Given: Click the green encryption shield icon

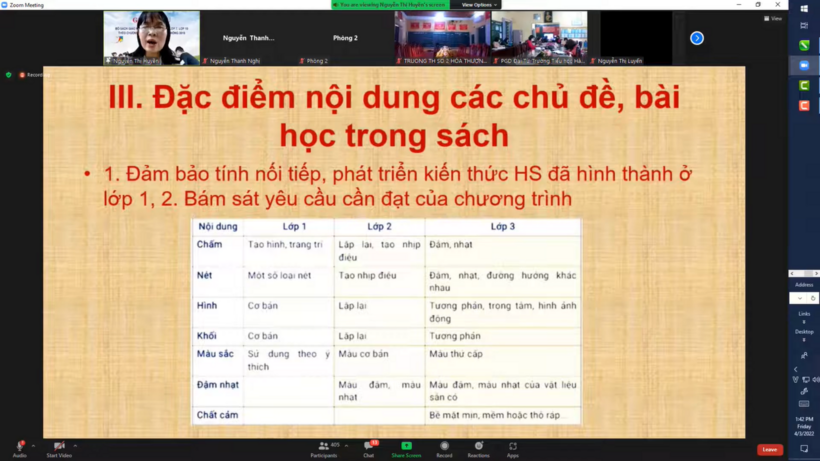Looking at the screenshot, I should coord(9,75).
